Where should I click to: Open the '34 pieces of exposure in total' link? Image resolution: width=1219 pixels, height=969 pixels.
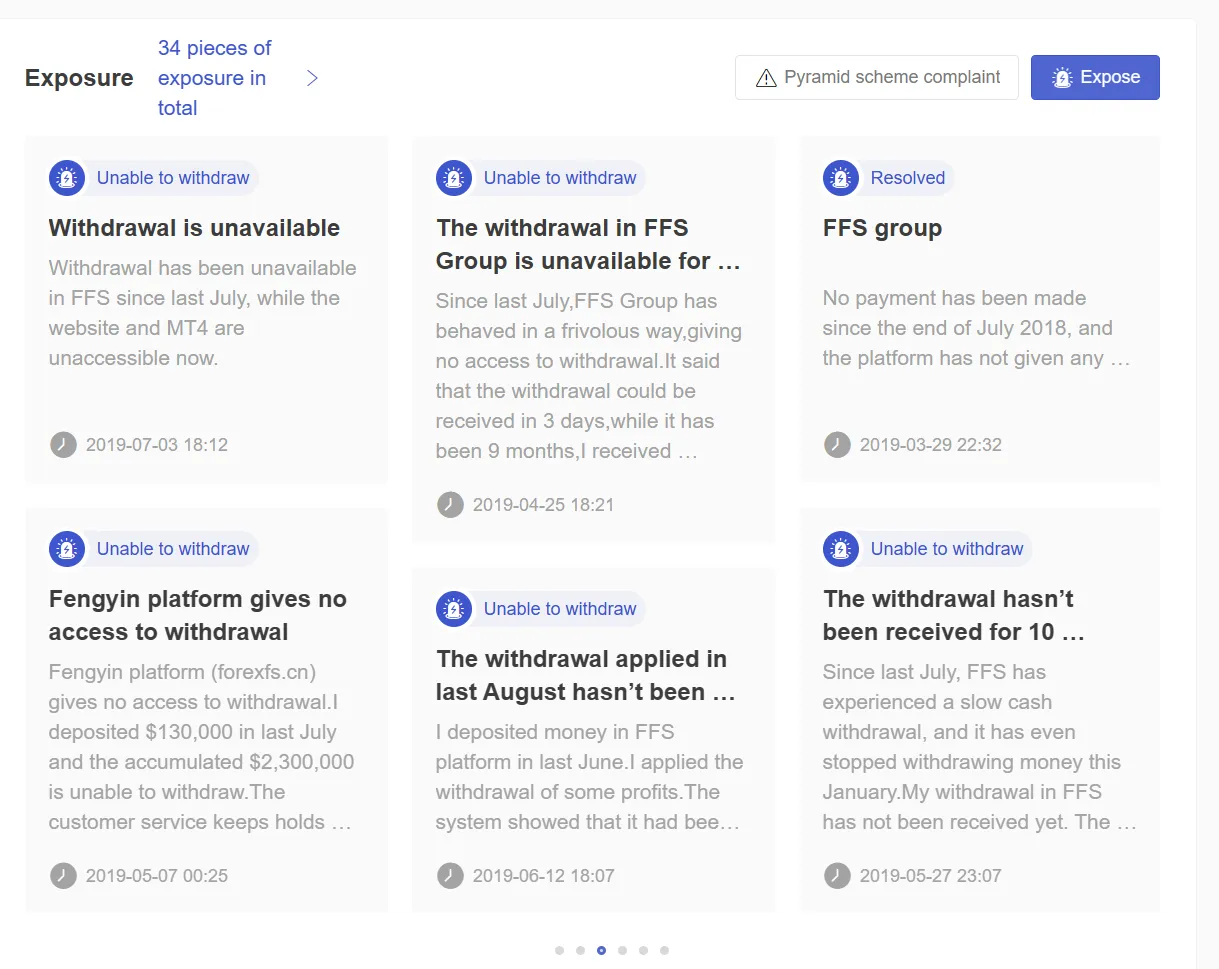click(215, 78)
